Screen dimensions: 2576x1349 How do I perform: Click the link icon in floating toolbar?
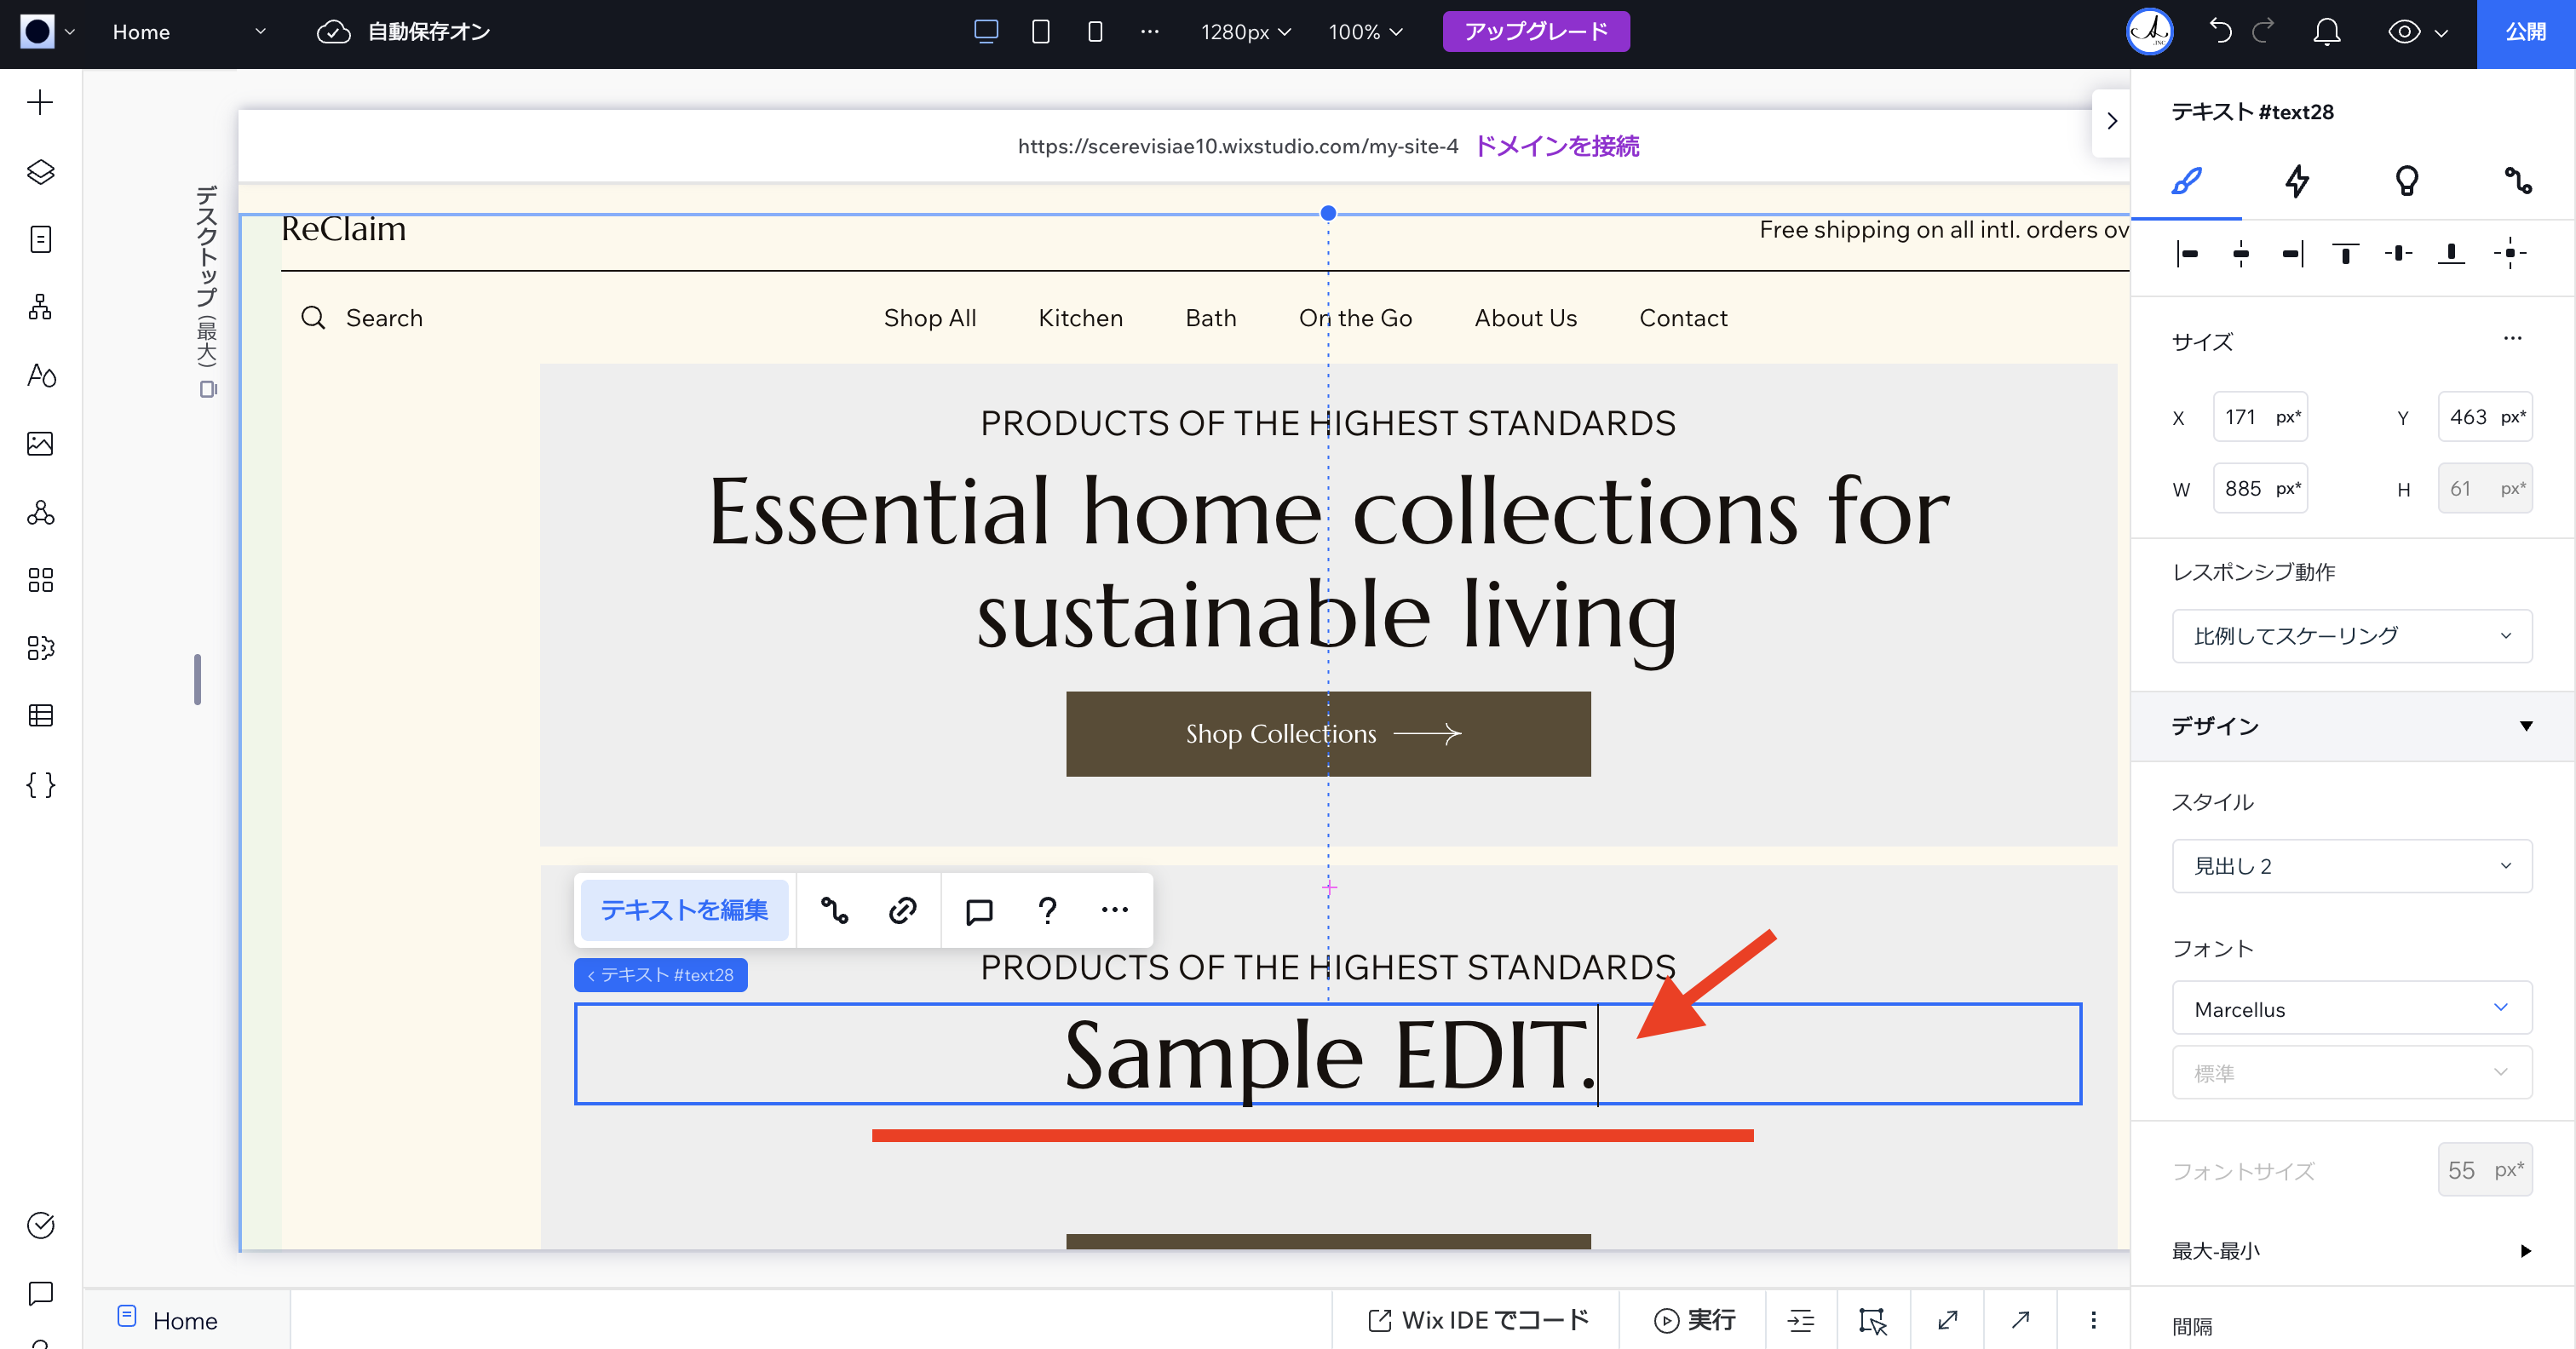[902, 910]
